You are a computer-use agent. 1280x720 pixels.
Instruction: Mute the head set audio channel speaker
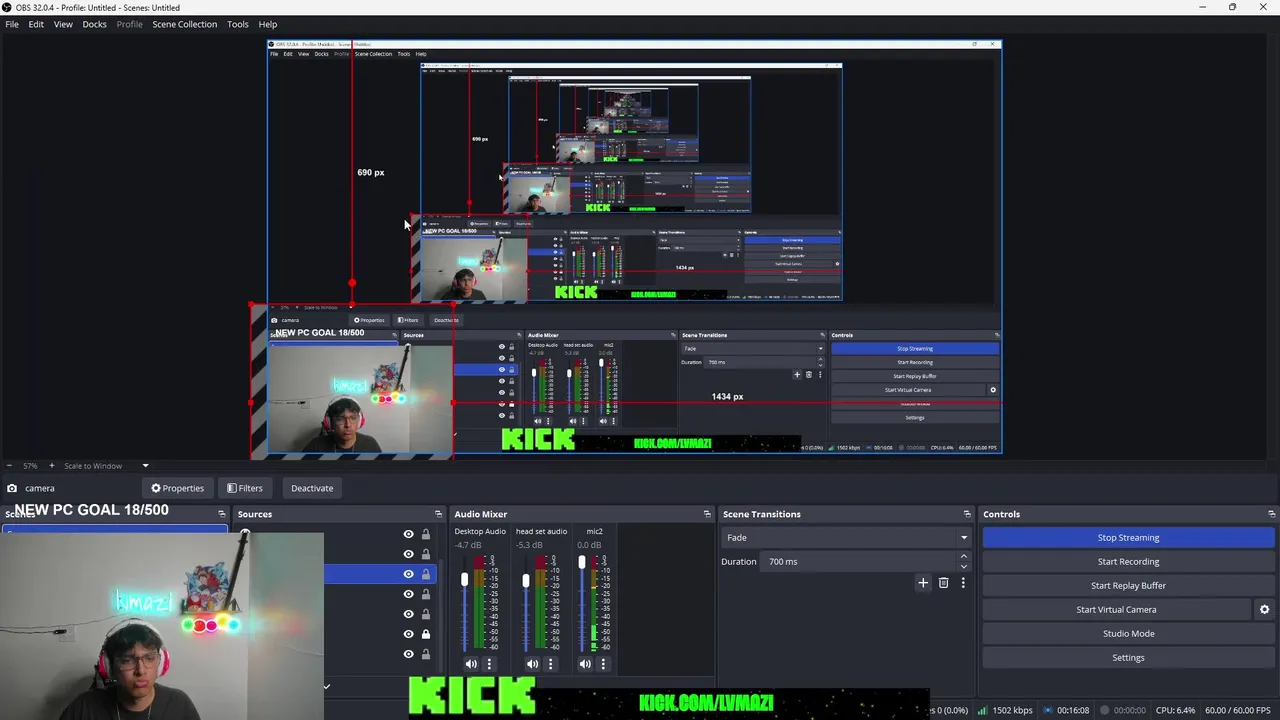tap(532, 664)
